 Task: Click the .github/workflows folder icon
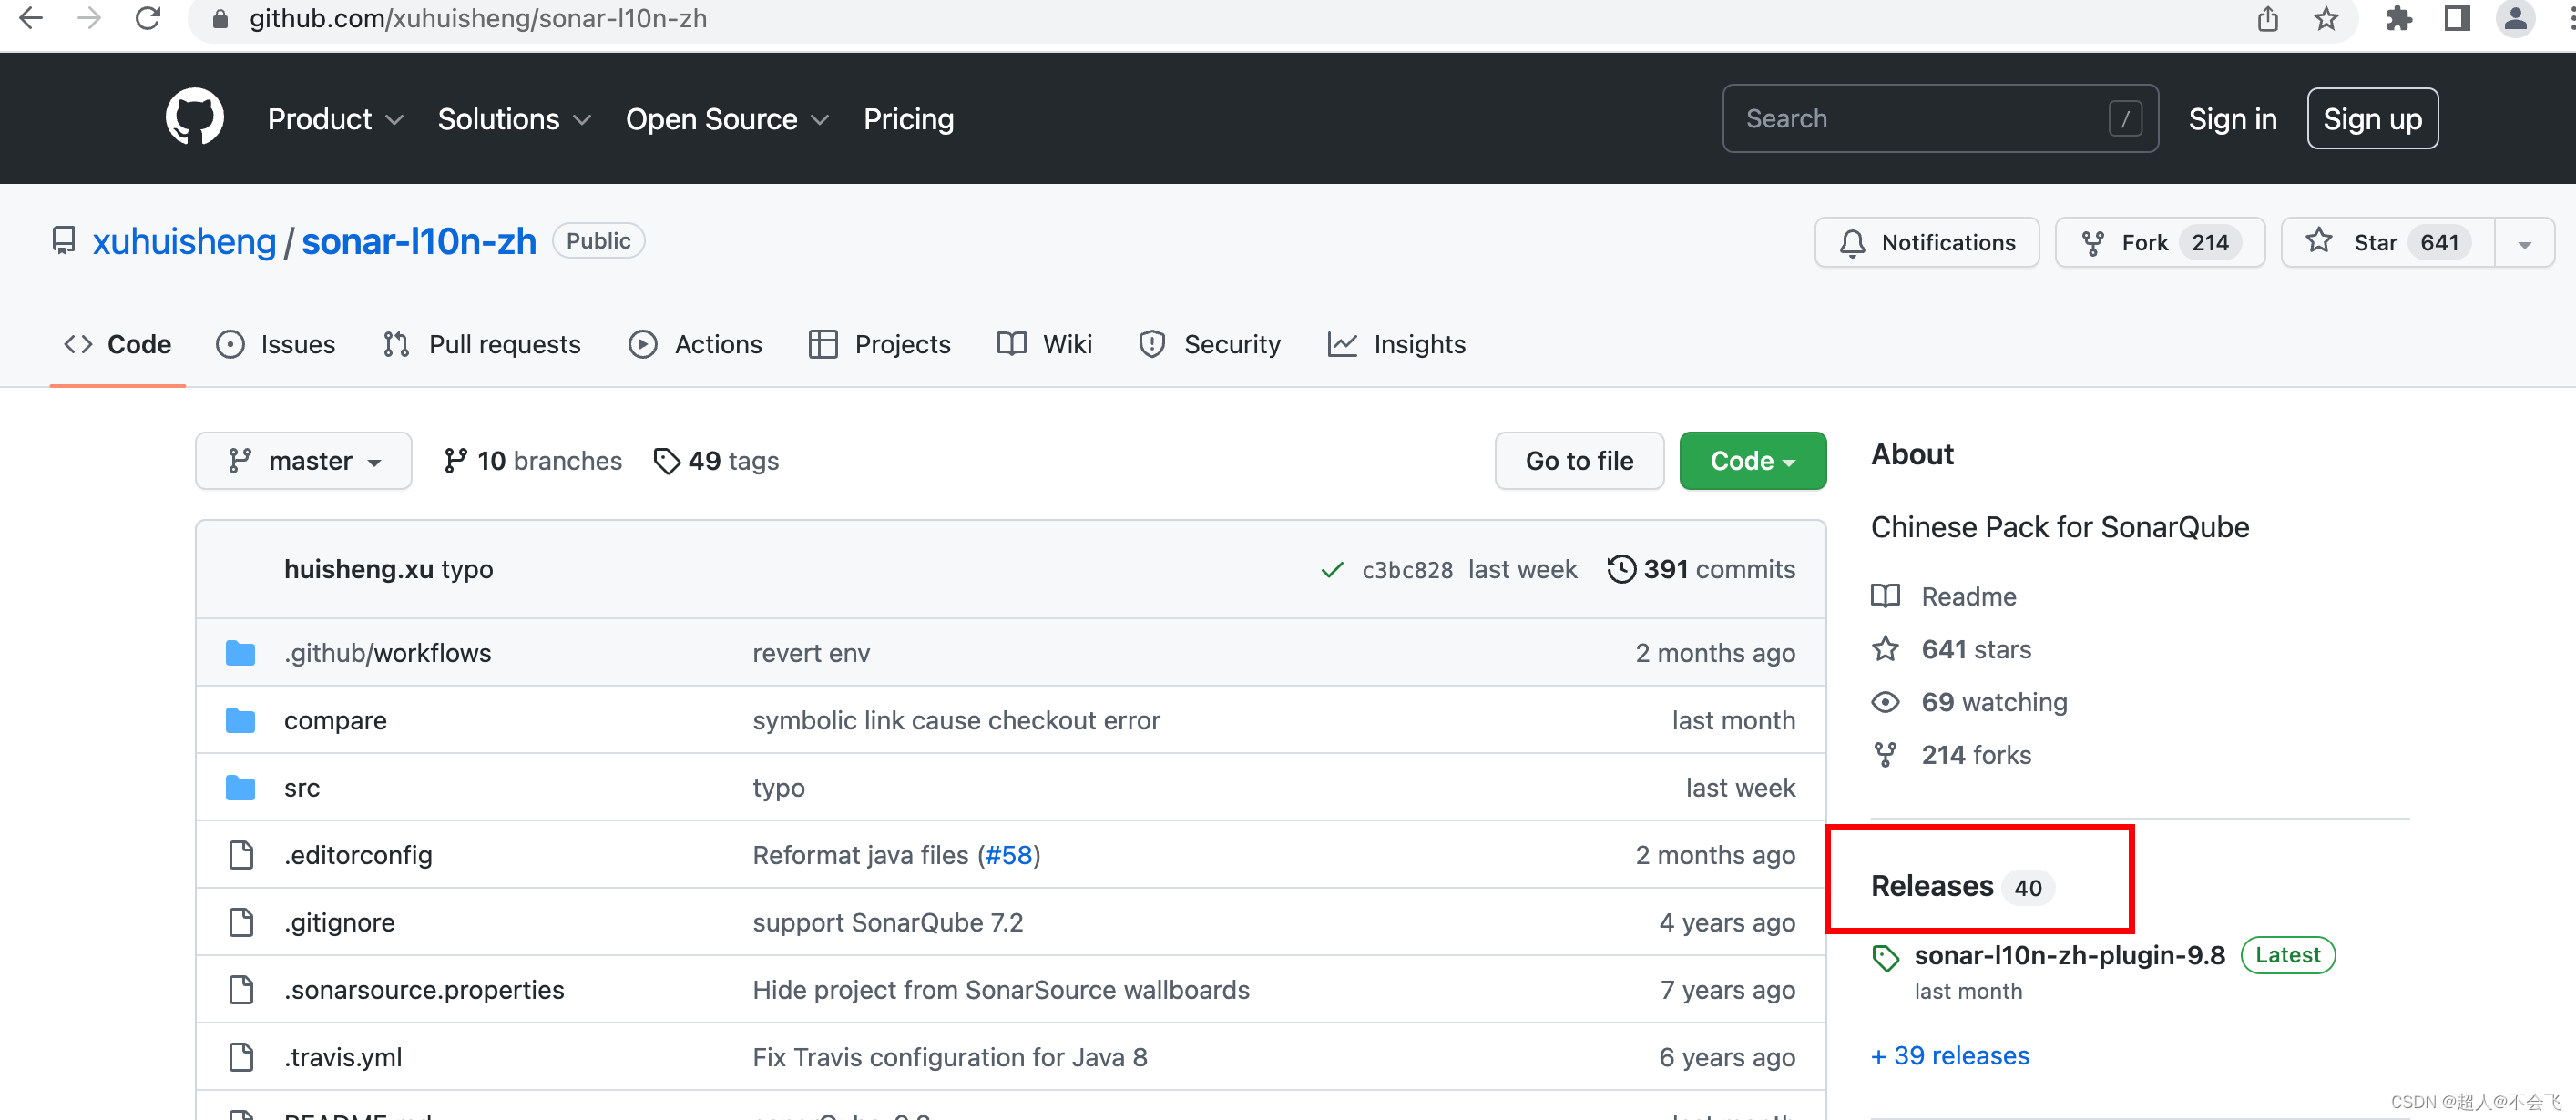(x=240, y=653)
